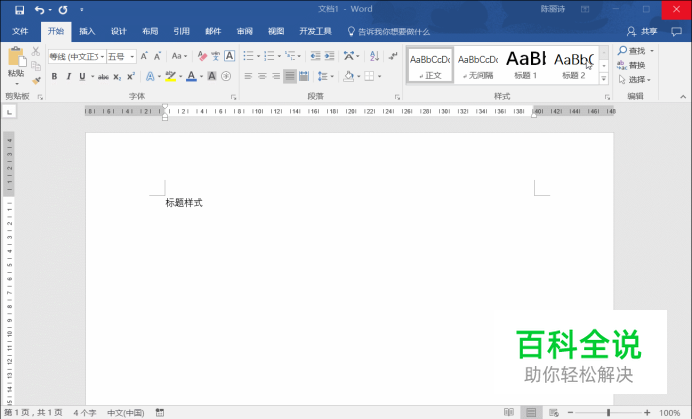Open the bullet list dropdown
The height and width of the screenshot is (419, 692).
coord(258,56)
